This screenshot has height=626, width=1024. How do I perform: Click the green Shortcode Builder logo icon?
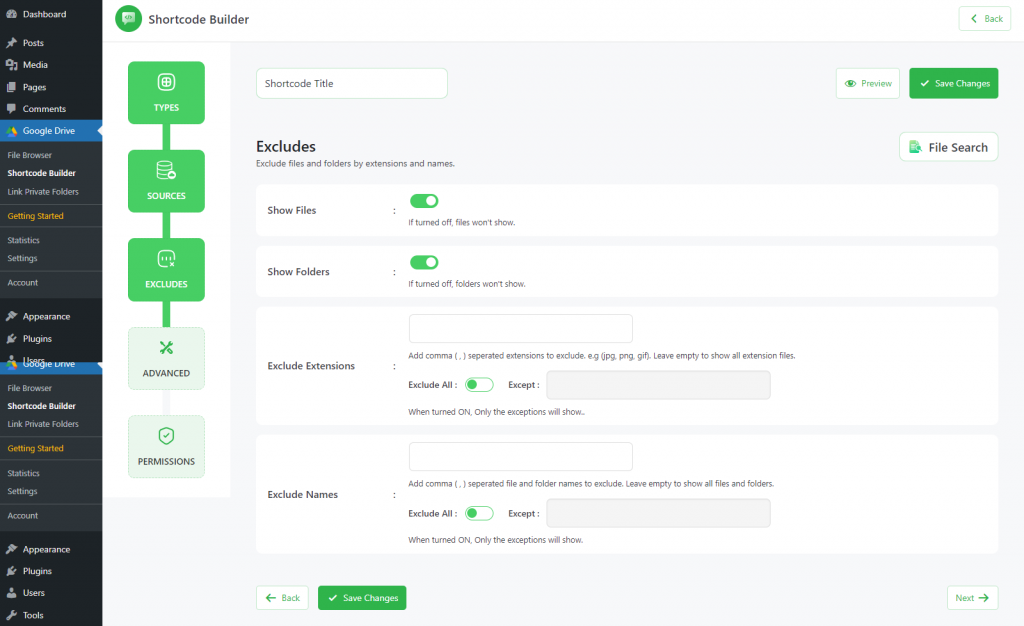[x=129, y=19]
